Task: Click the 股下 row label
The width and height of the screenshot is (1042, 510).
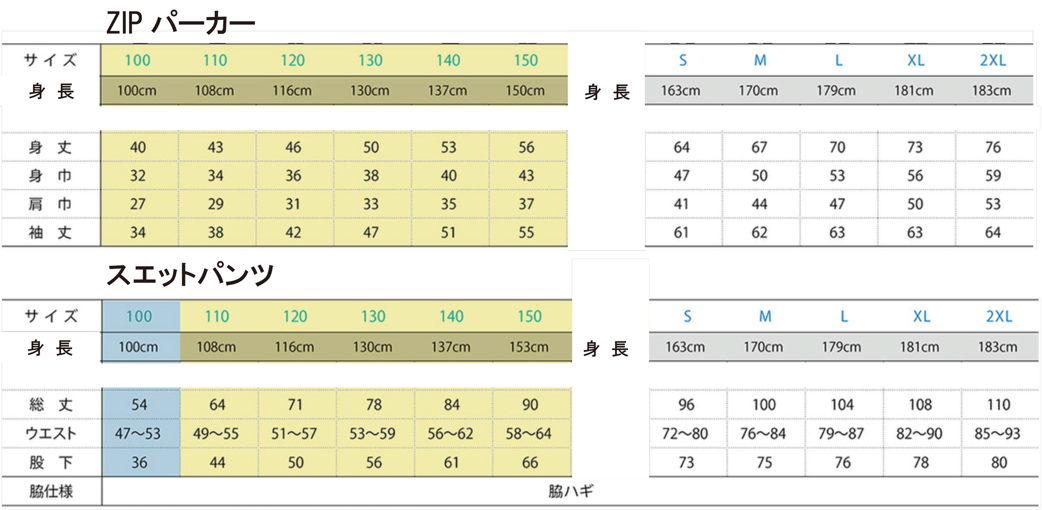Action: pos(51,463)
